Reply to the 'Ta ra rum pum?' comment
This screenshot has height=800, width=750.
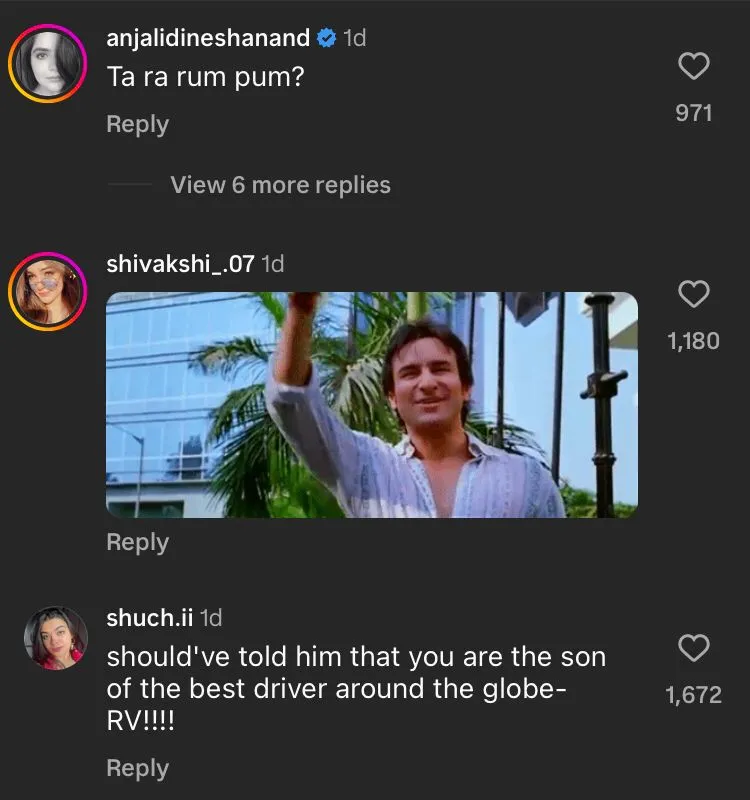point(138,124)
